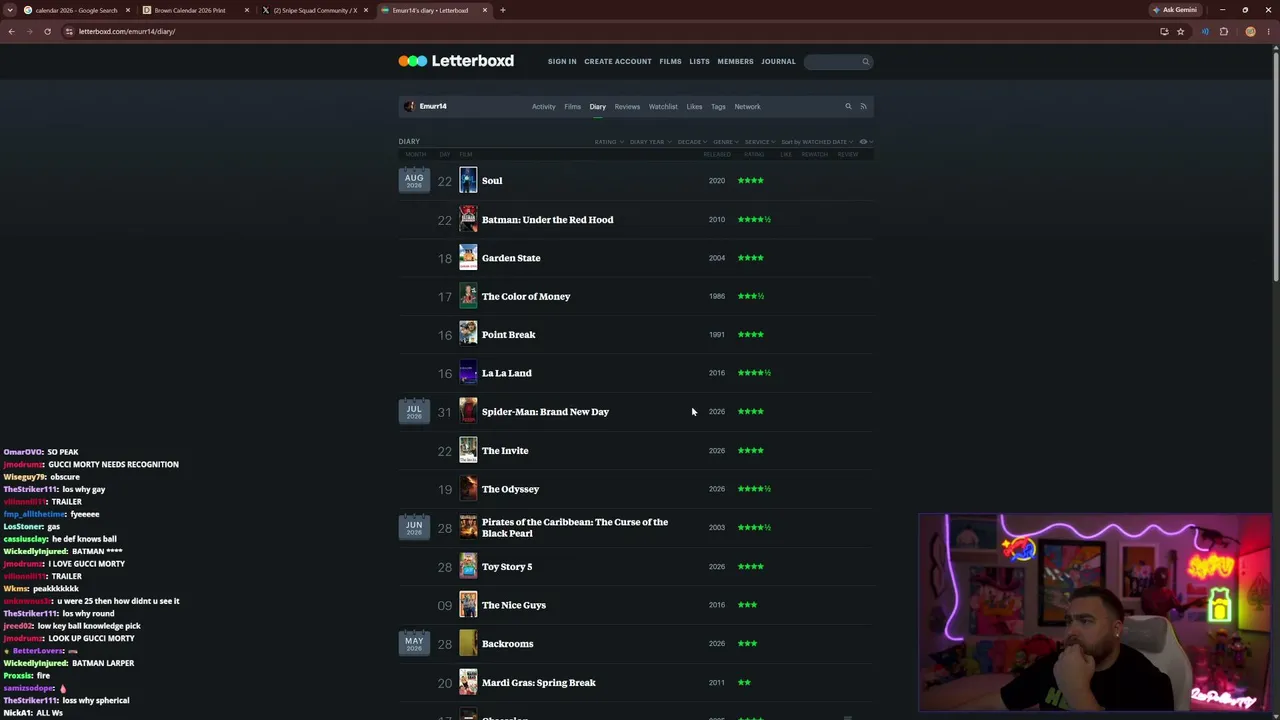Click the blue audio extension icon
Screen dimensions: 1280x720
point(1205,31)
